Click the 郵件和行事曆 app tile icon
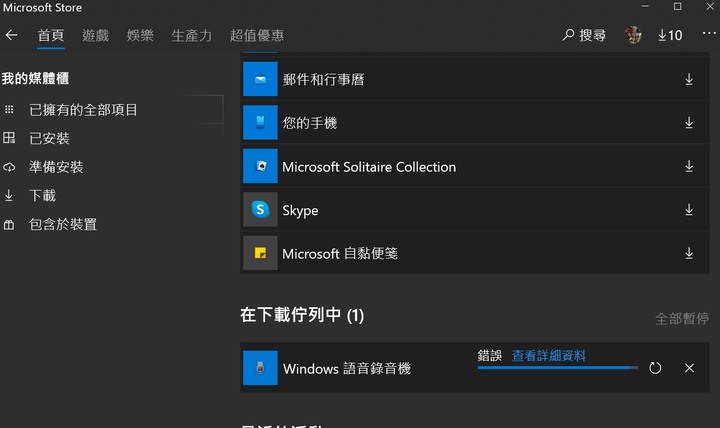This screenshot has width=720, height=428. [260, 79]
